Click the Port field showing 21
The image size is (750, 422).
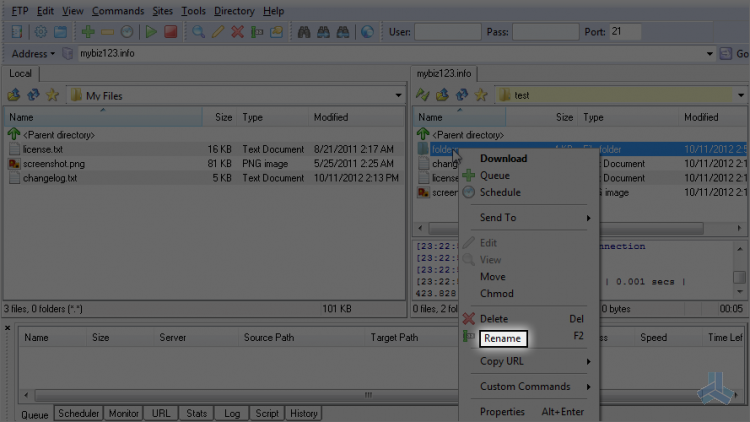pos(625,32)
